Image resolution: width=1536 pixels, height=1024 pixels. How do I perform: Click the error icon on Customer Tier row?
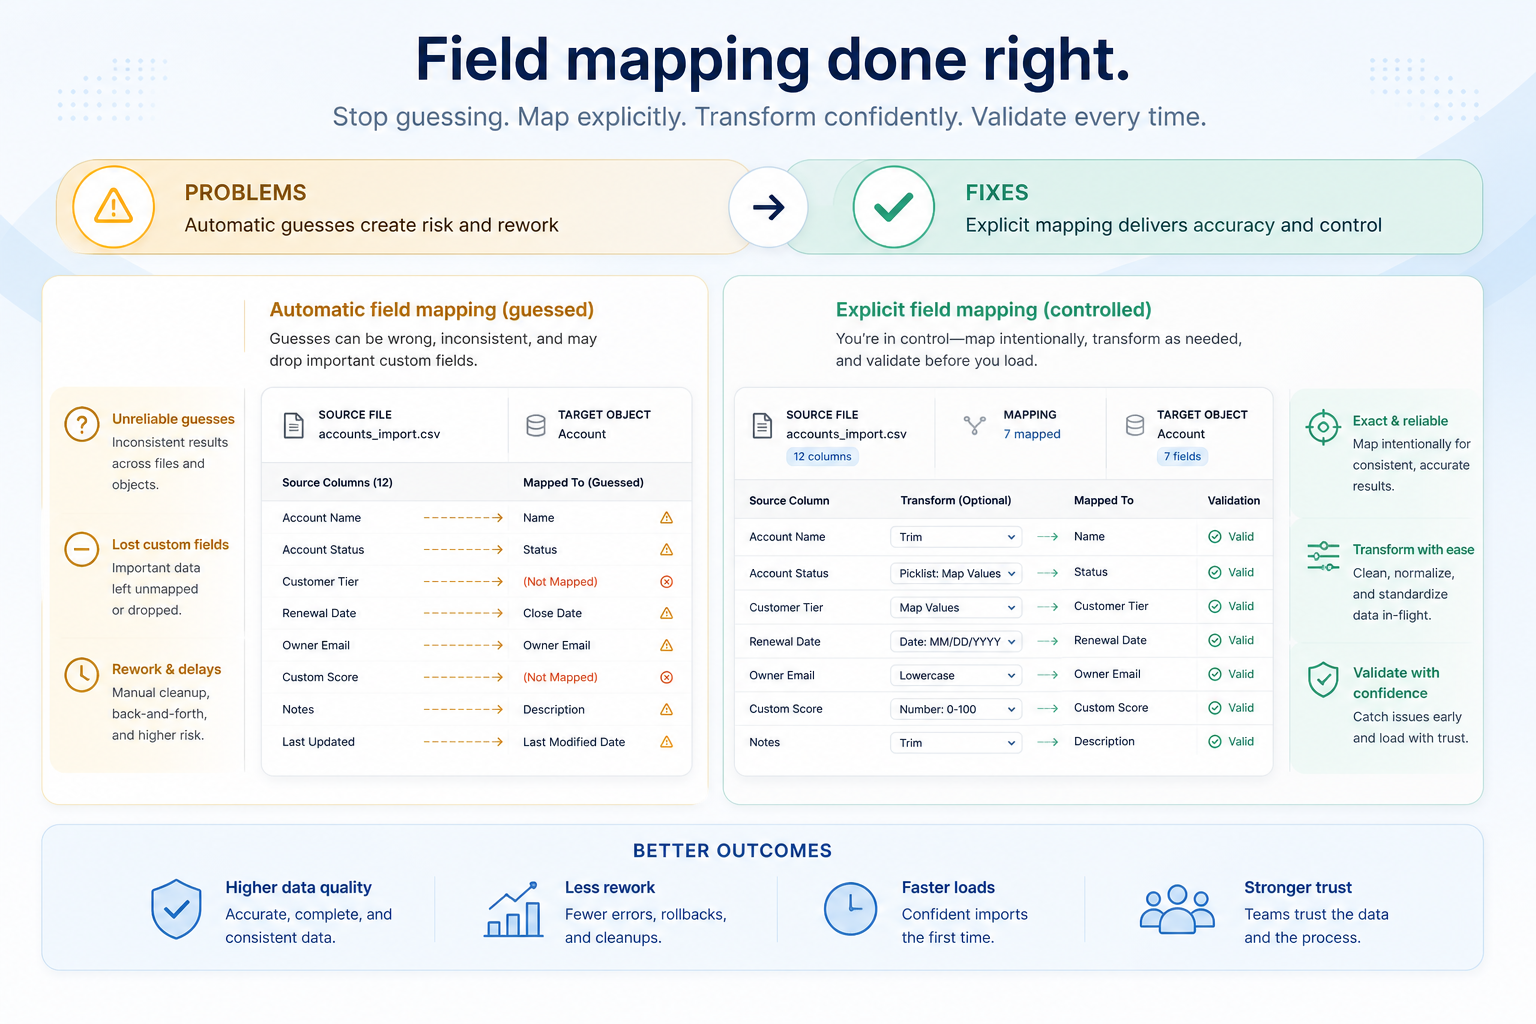[667, 582]
